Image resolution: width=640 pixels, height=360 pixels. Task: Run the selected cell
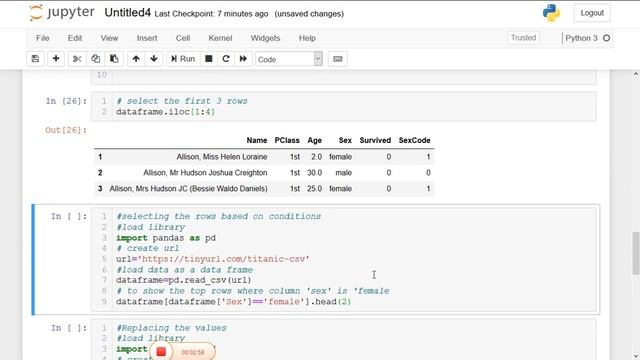point(183,59)
